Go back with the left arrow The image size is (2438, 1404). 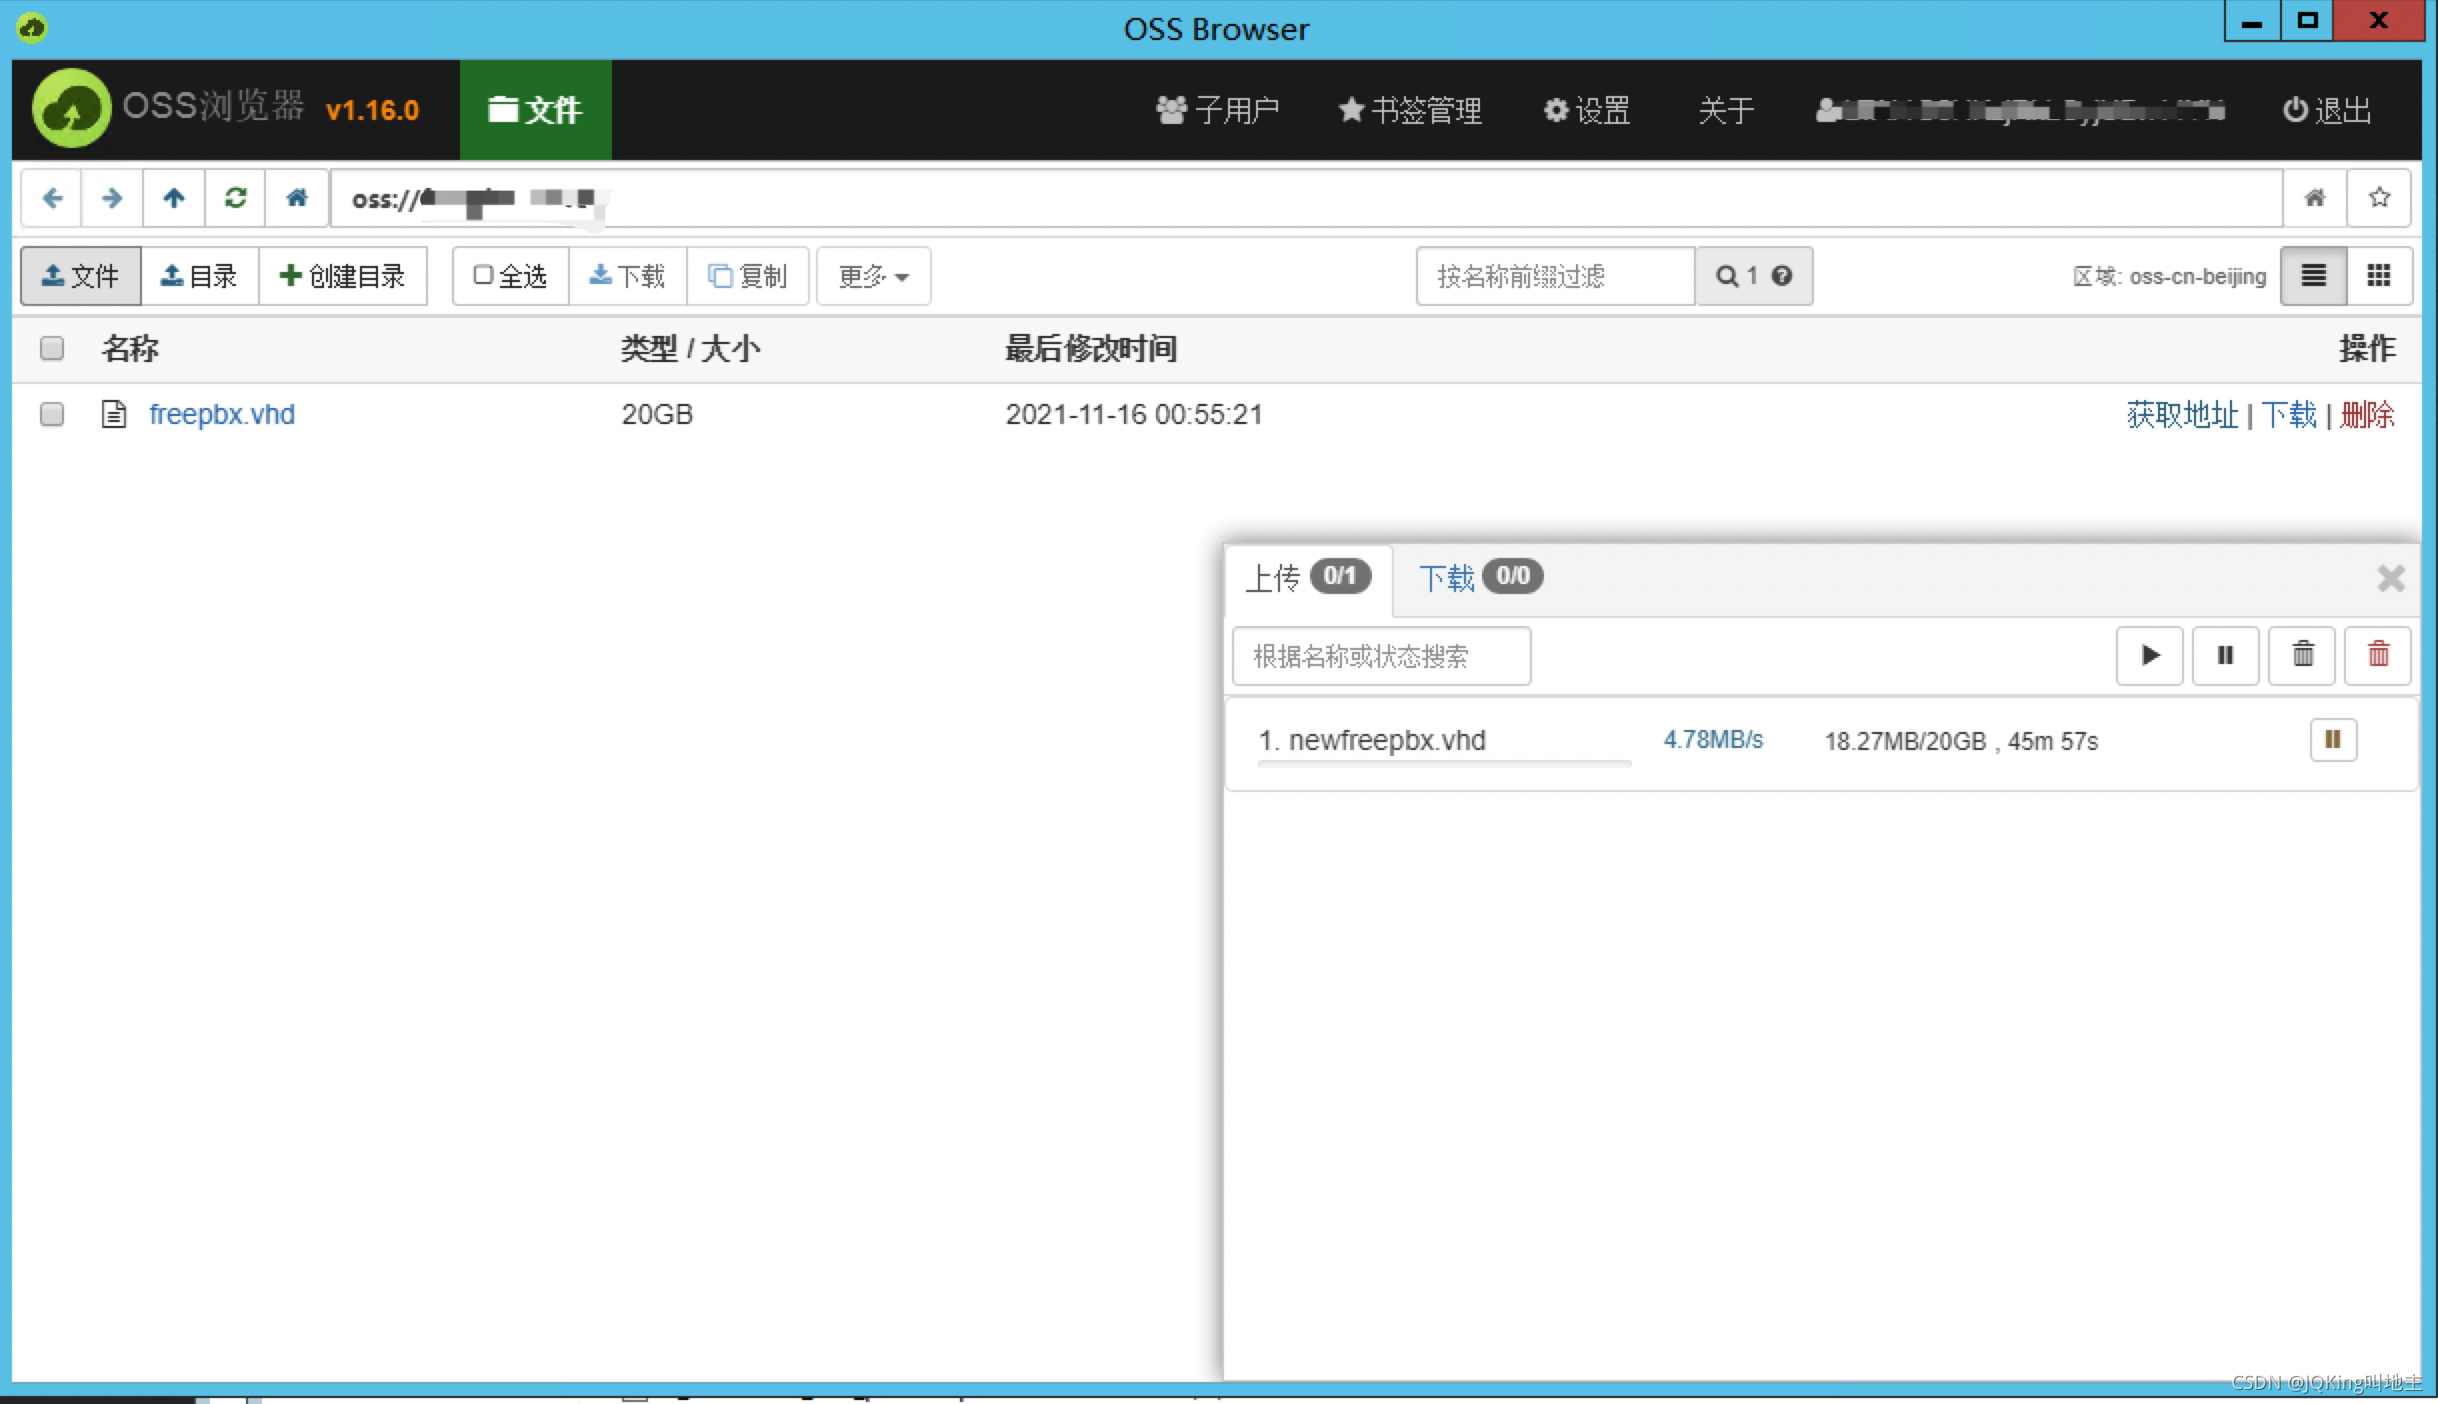point(52,198)
